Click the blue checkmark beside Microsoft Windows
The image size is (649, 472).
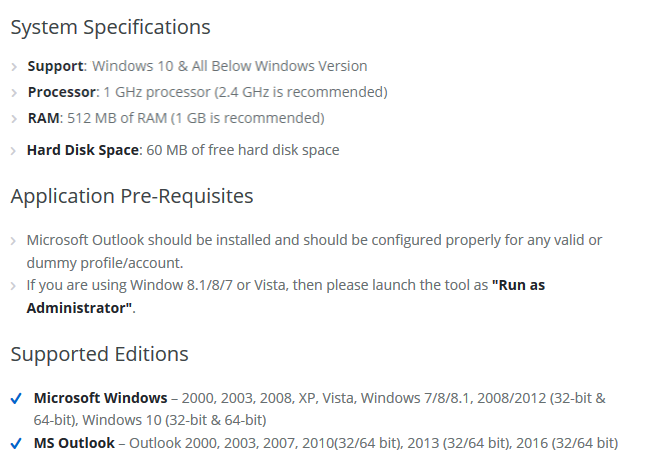point(16,398)
